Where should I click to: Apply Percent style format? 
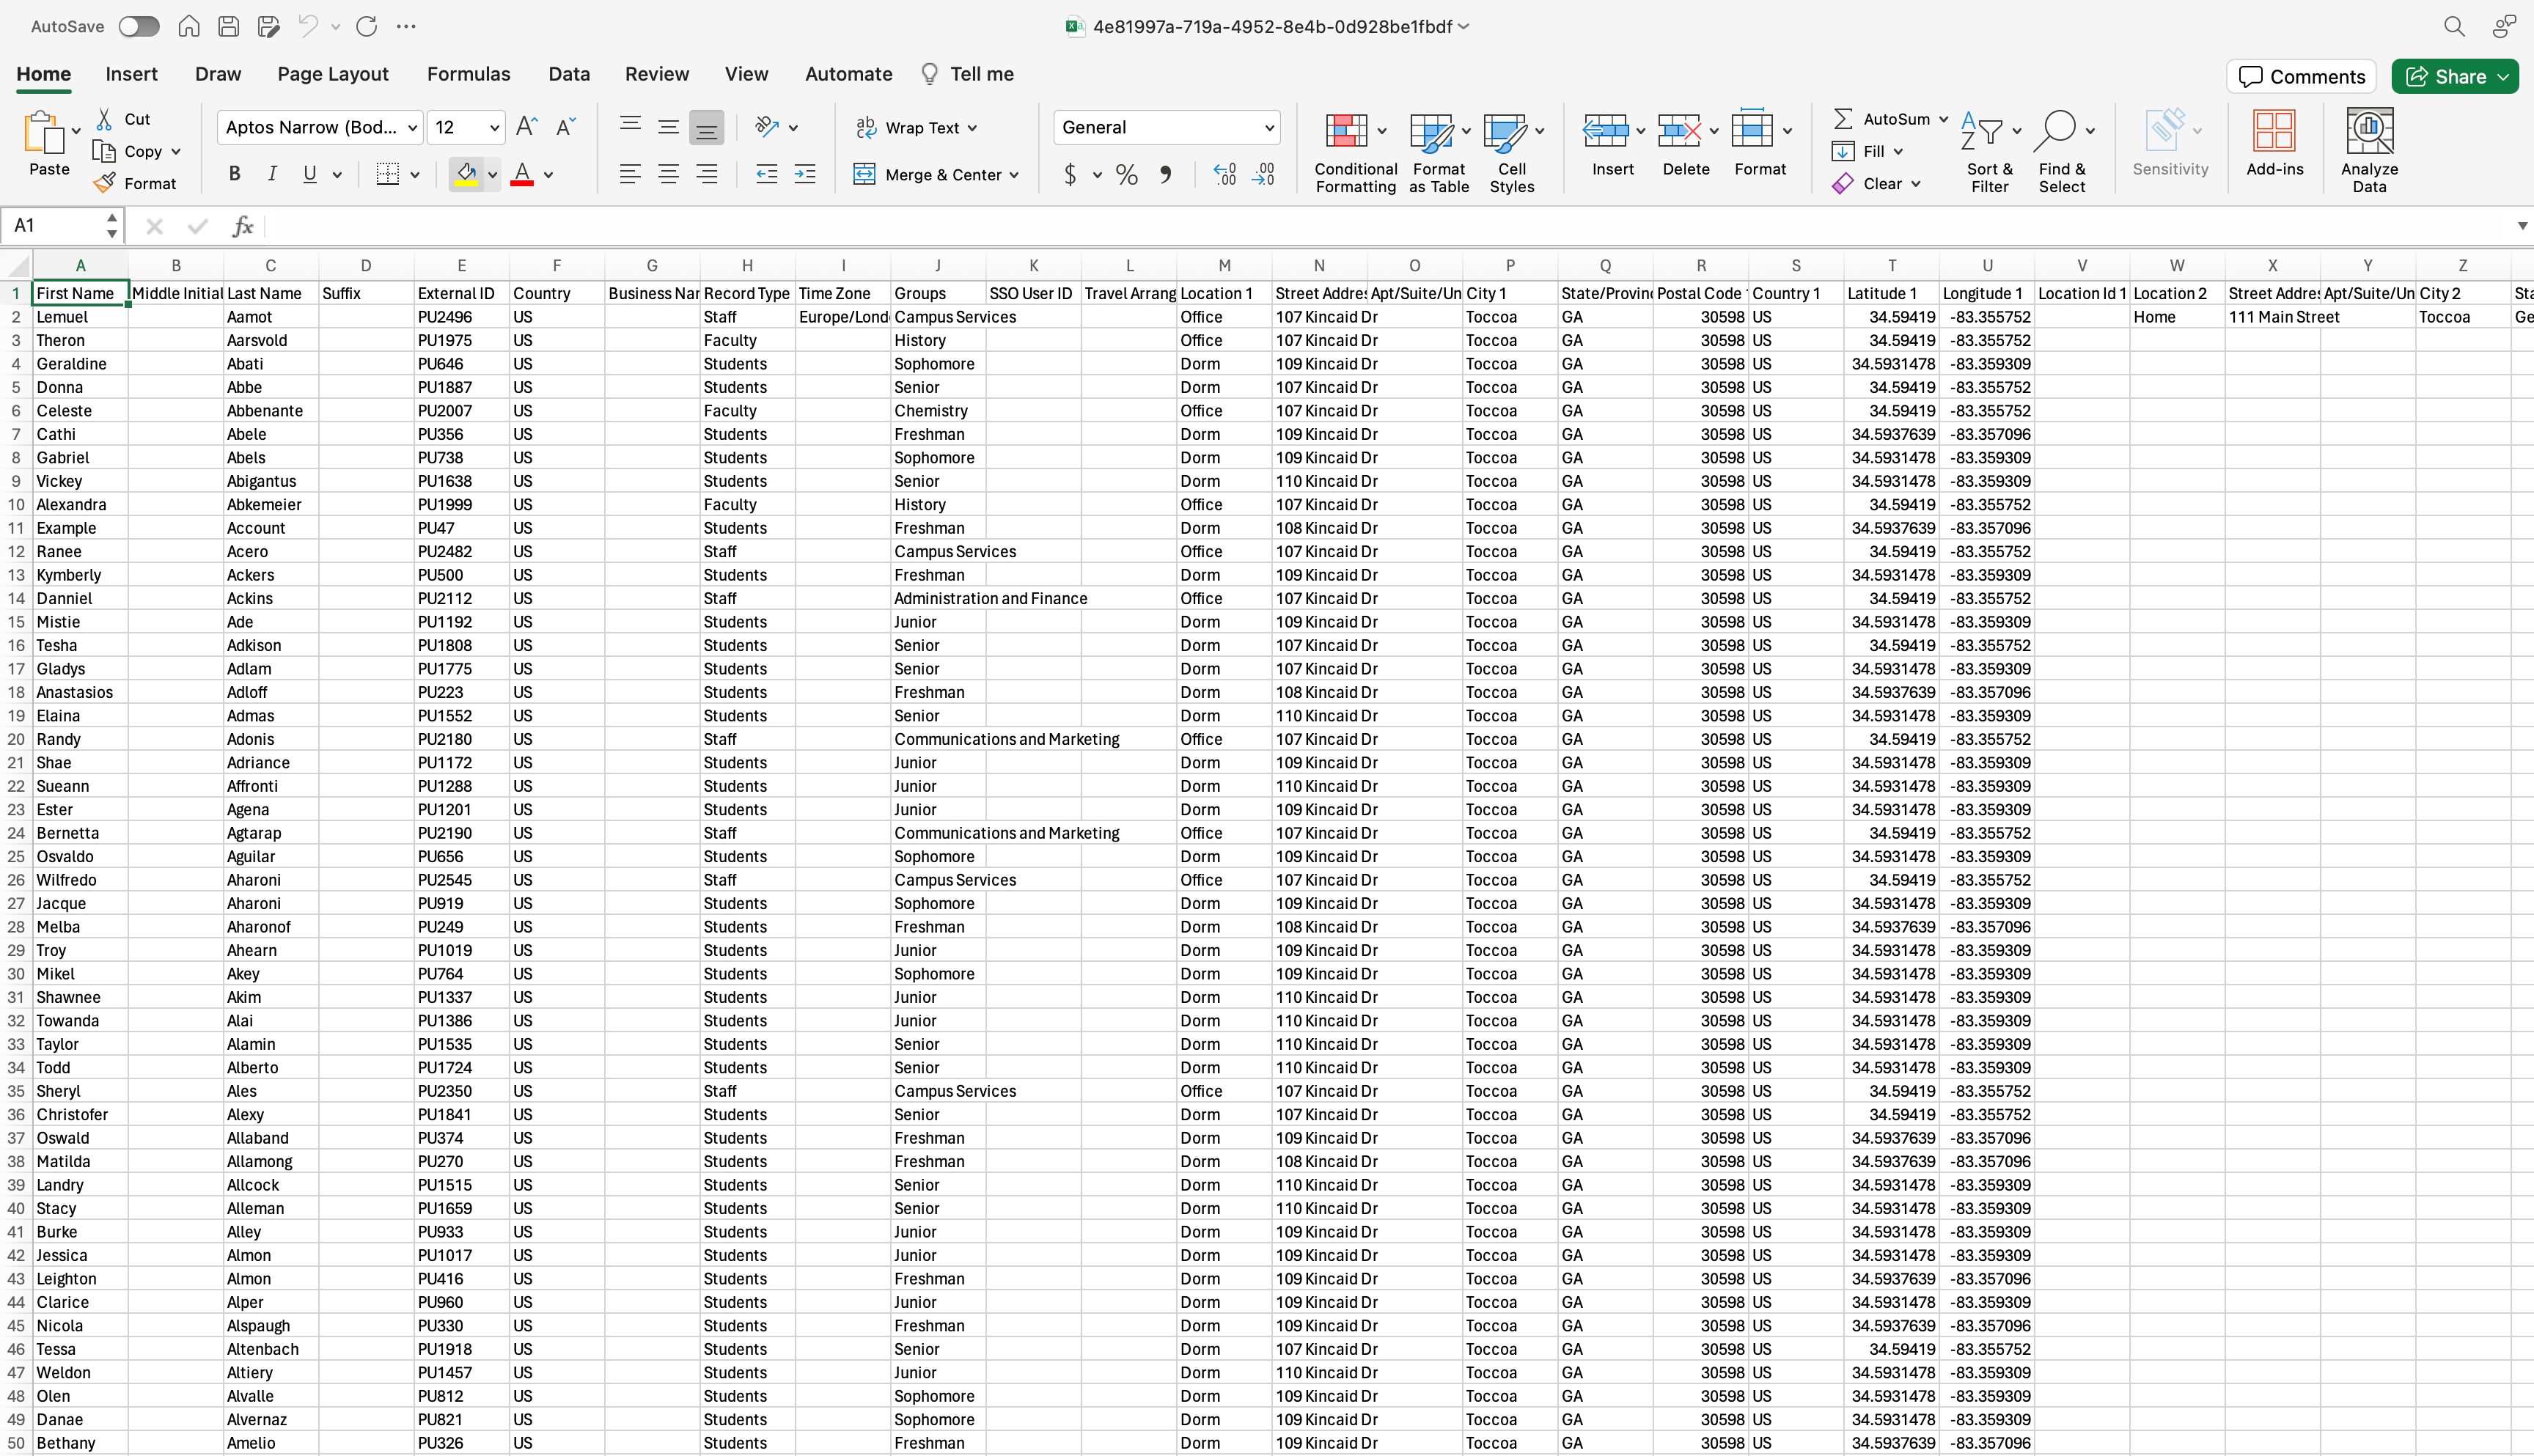point(1127,175)
